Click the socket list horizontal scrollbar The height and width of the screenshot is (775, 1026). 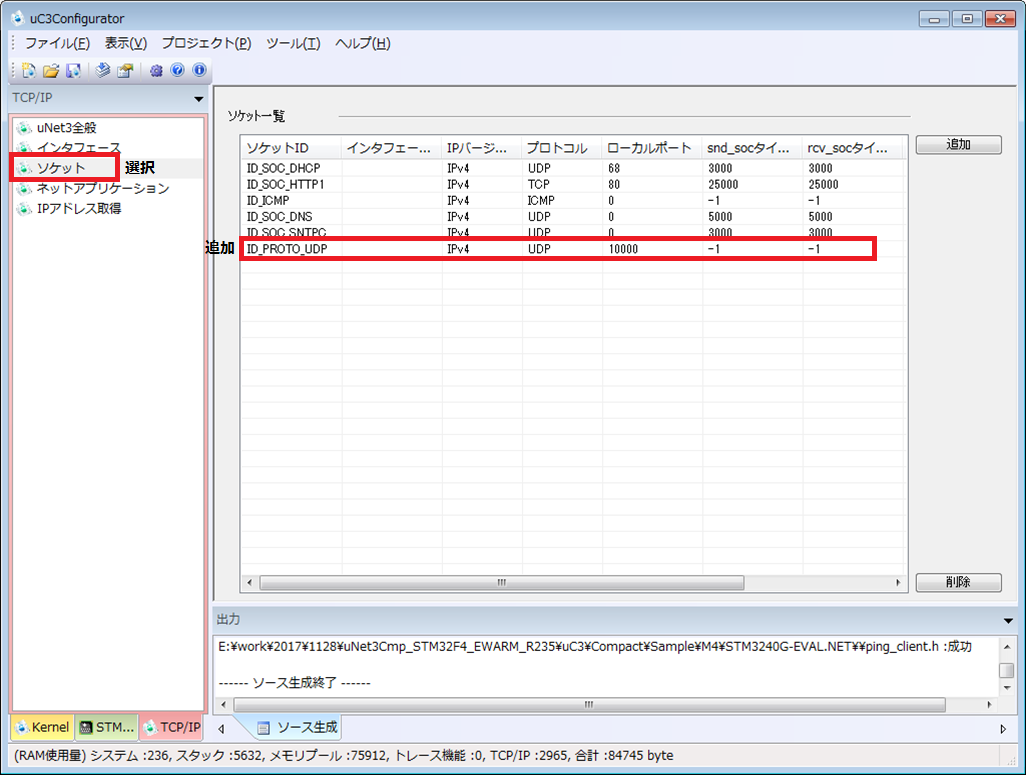tap(500, 582)
